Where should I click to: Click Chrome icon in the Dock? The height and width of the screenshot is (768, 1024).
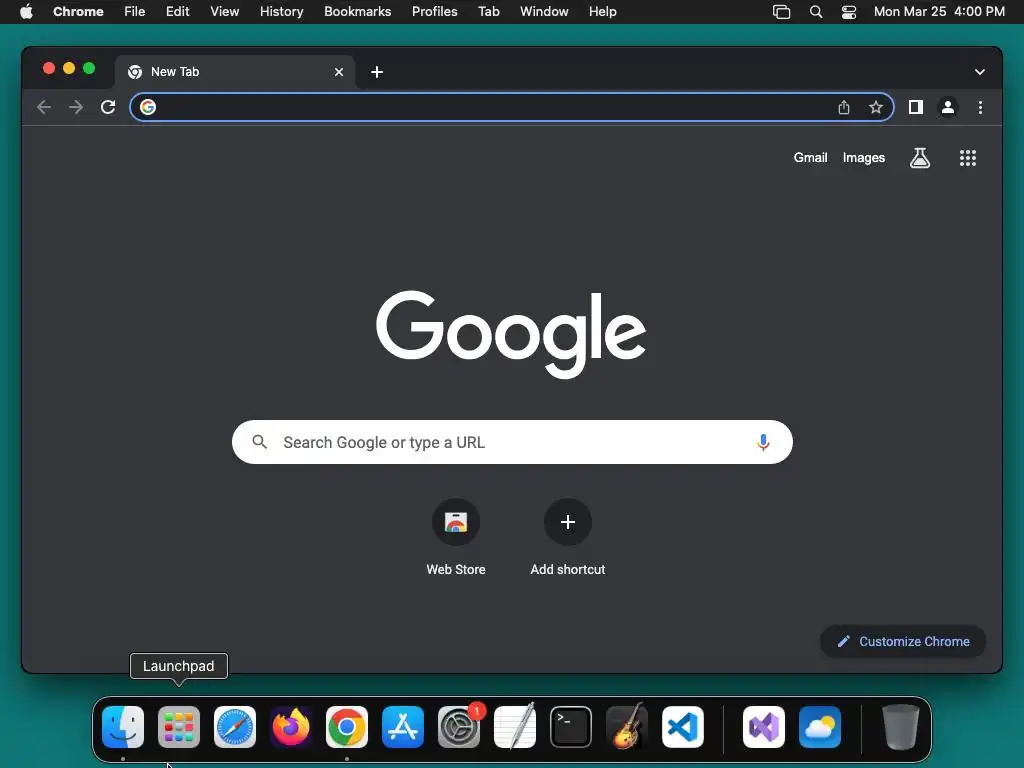(x=347, y=727)
